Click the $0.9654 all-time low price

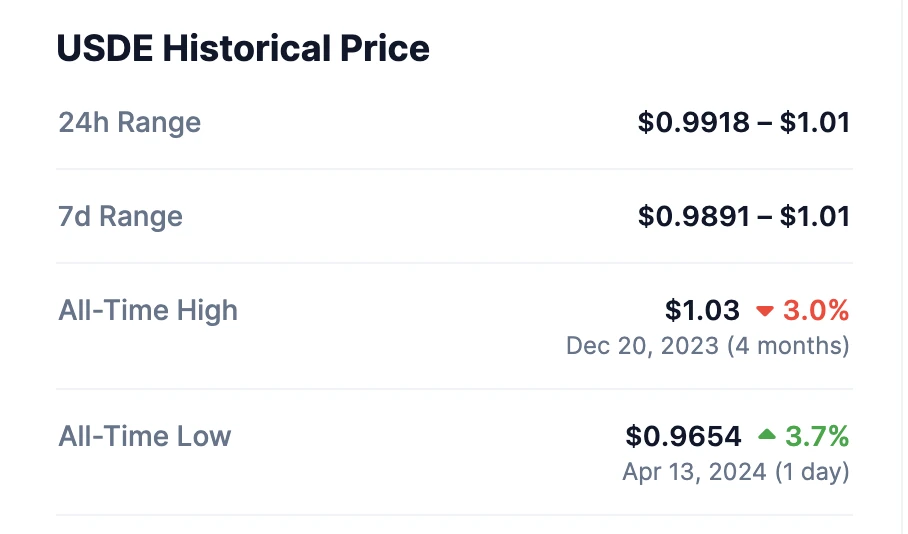[684, 436]
